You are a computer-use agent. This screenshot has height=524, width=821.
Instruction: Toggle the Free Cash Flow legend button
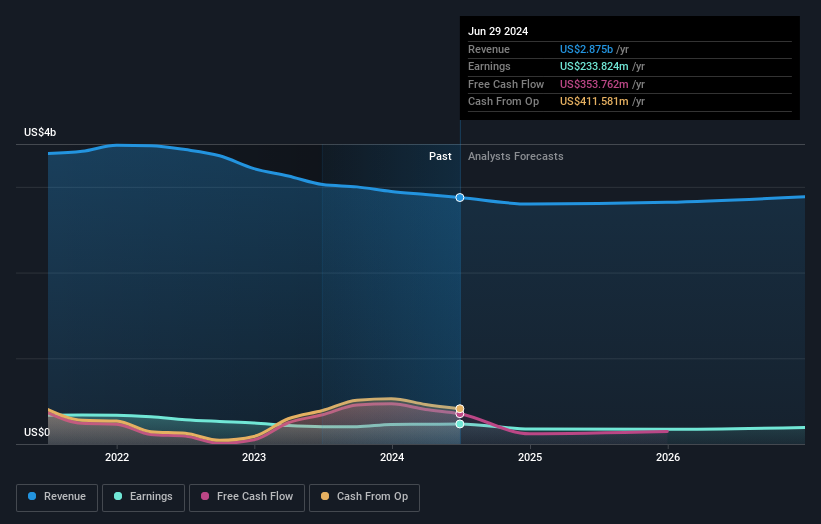pos(247,497)
